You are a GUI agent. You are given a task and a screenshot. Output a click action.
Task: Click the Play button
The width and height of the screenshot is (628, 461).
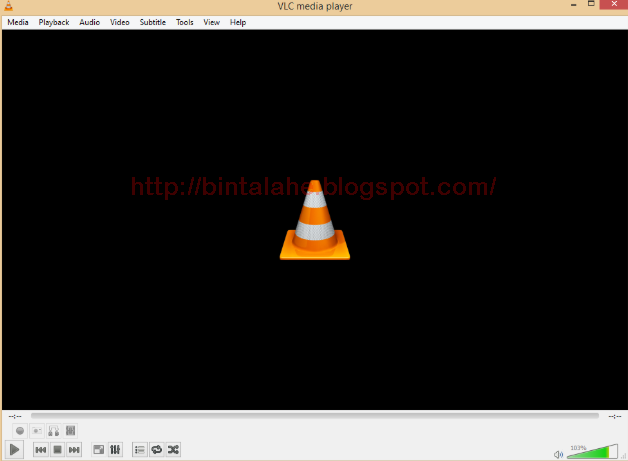pos(14,449)
